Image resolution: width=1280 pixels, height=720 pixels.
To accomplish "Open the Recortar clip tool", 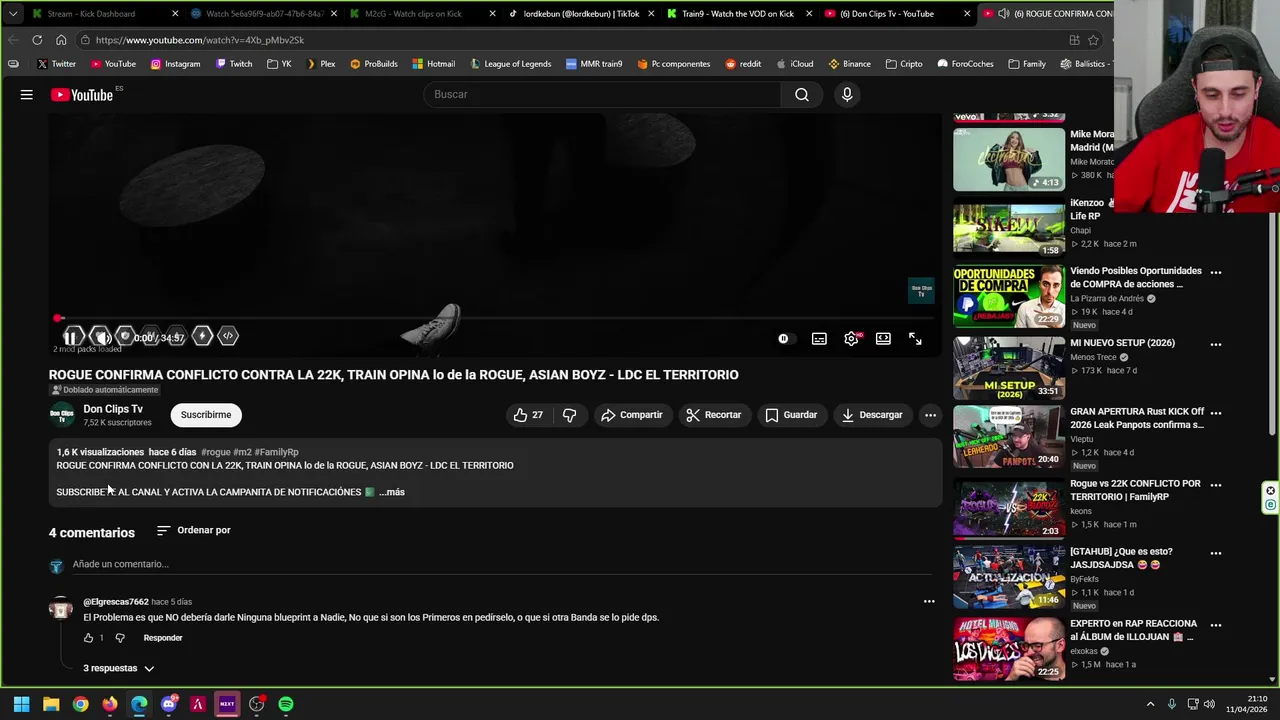I will pos(713,415).
